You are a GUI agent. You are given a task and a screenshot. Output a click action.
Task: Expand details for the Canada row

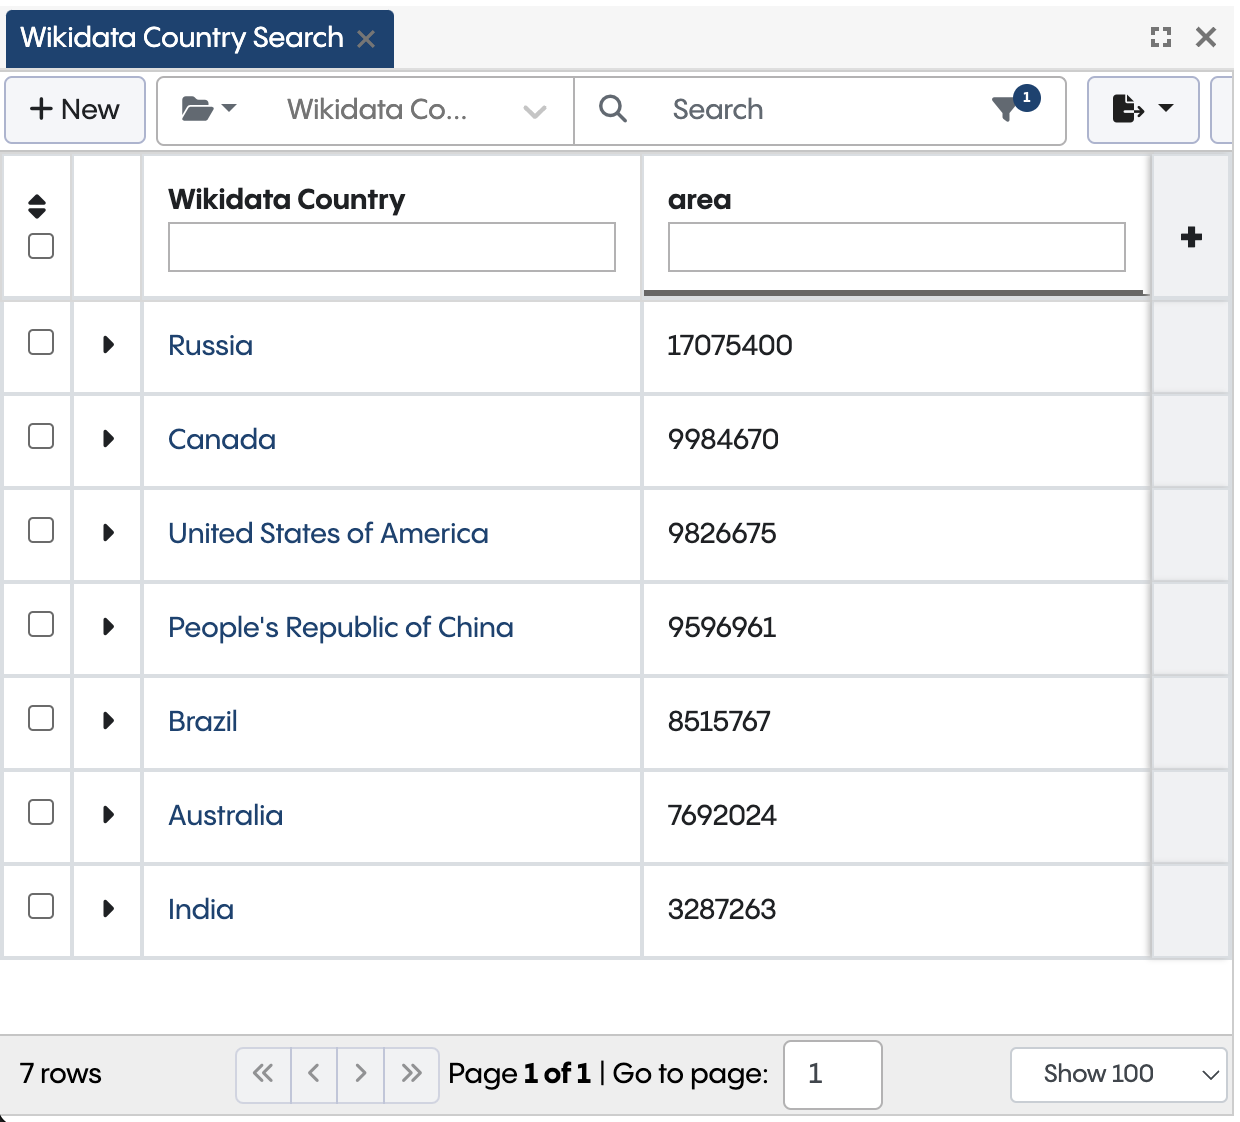tap(107, 436)
